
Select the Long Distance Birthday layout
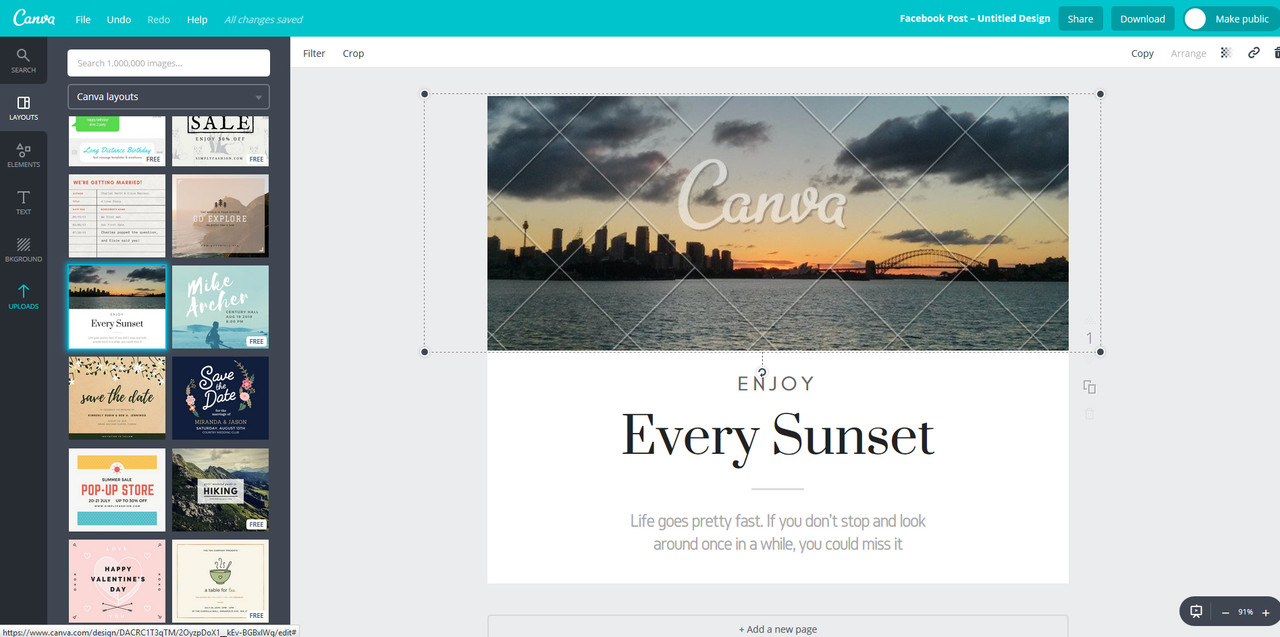117,141
